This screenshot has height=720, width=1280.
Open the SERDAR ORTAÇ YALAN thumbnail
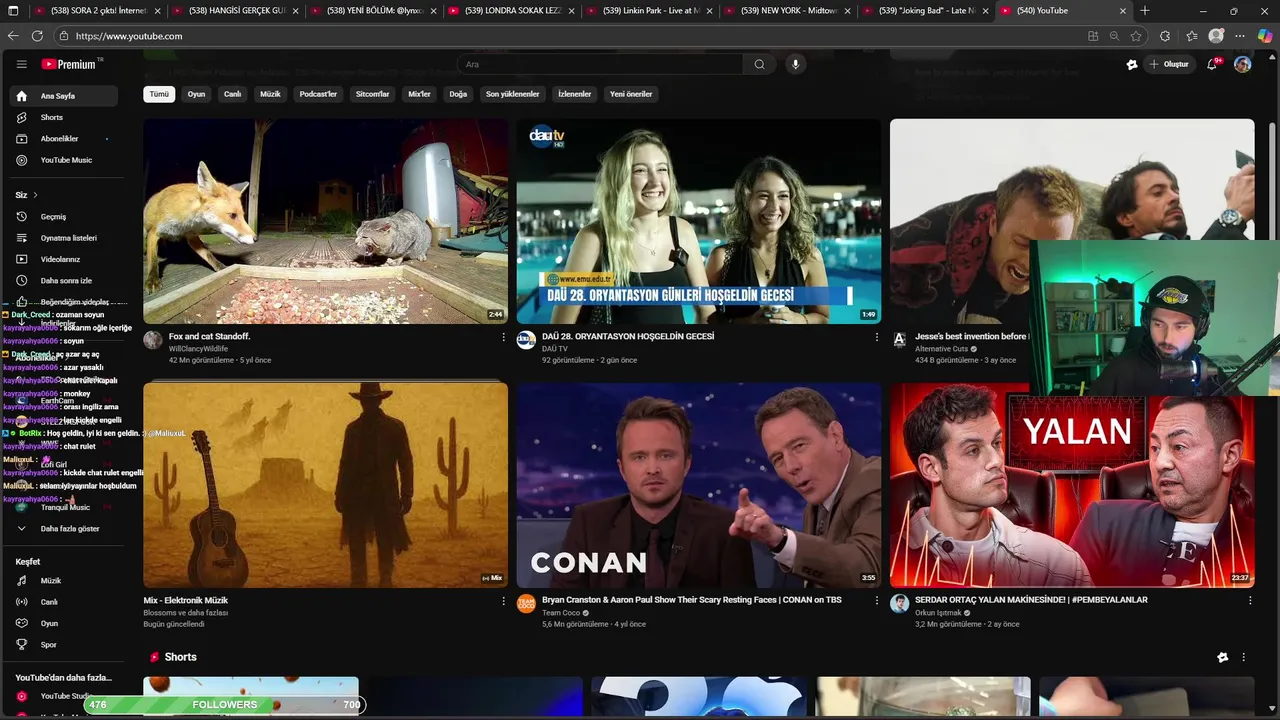click(1072, 485)
